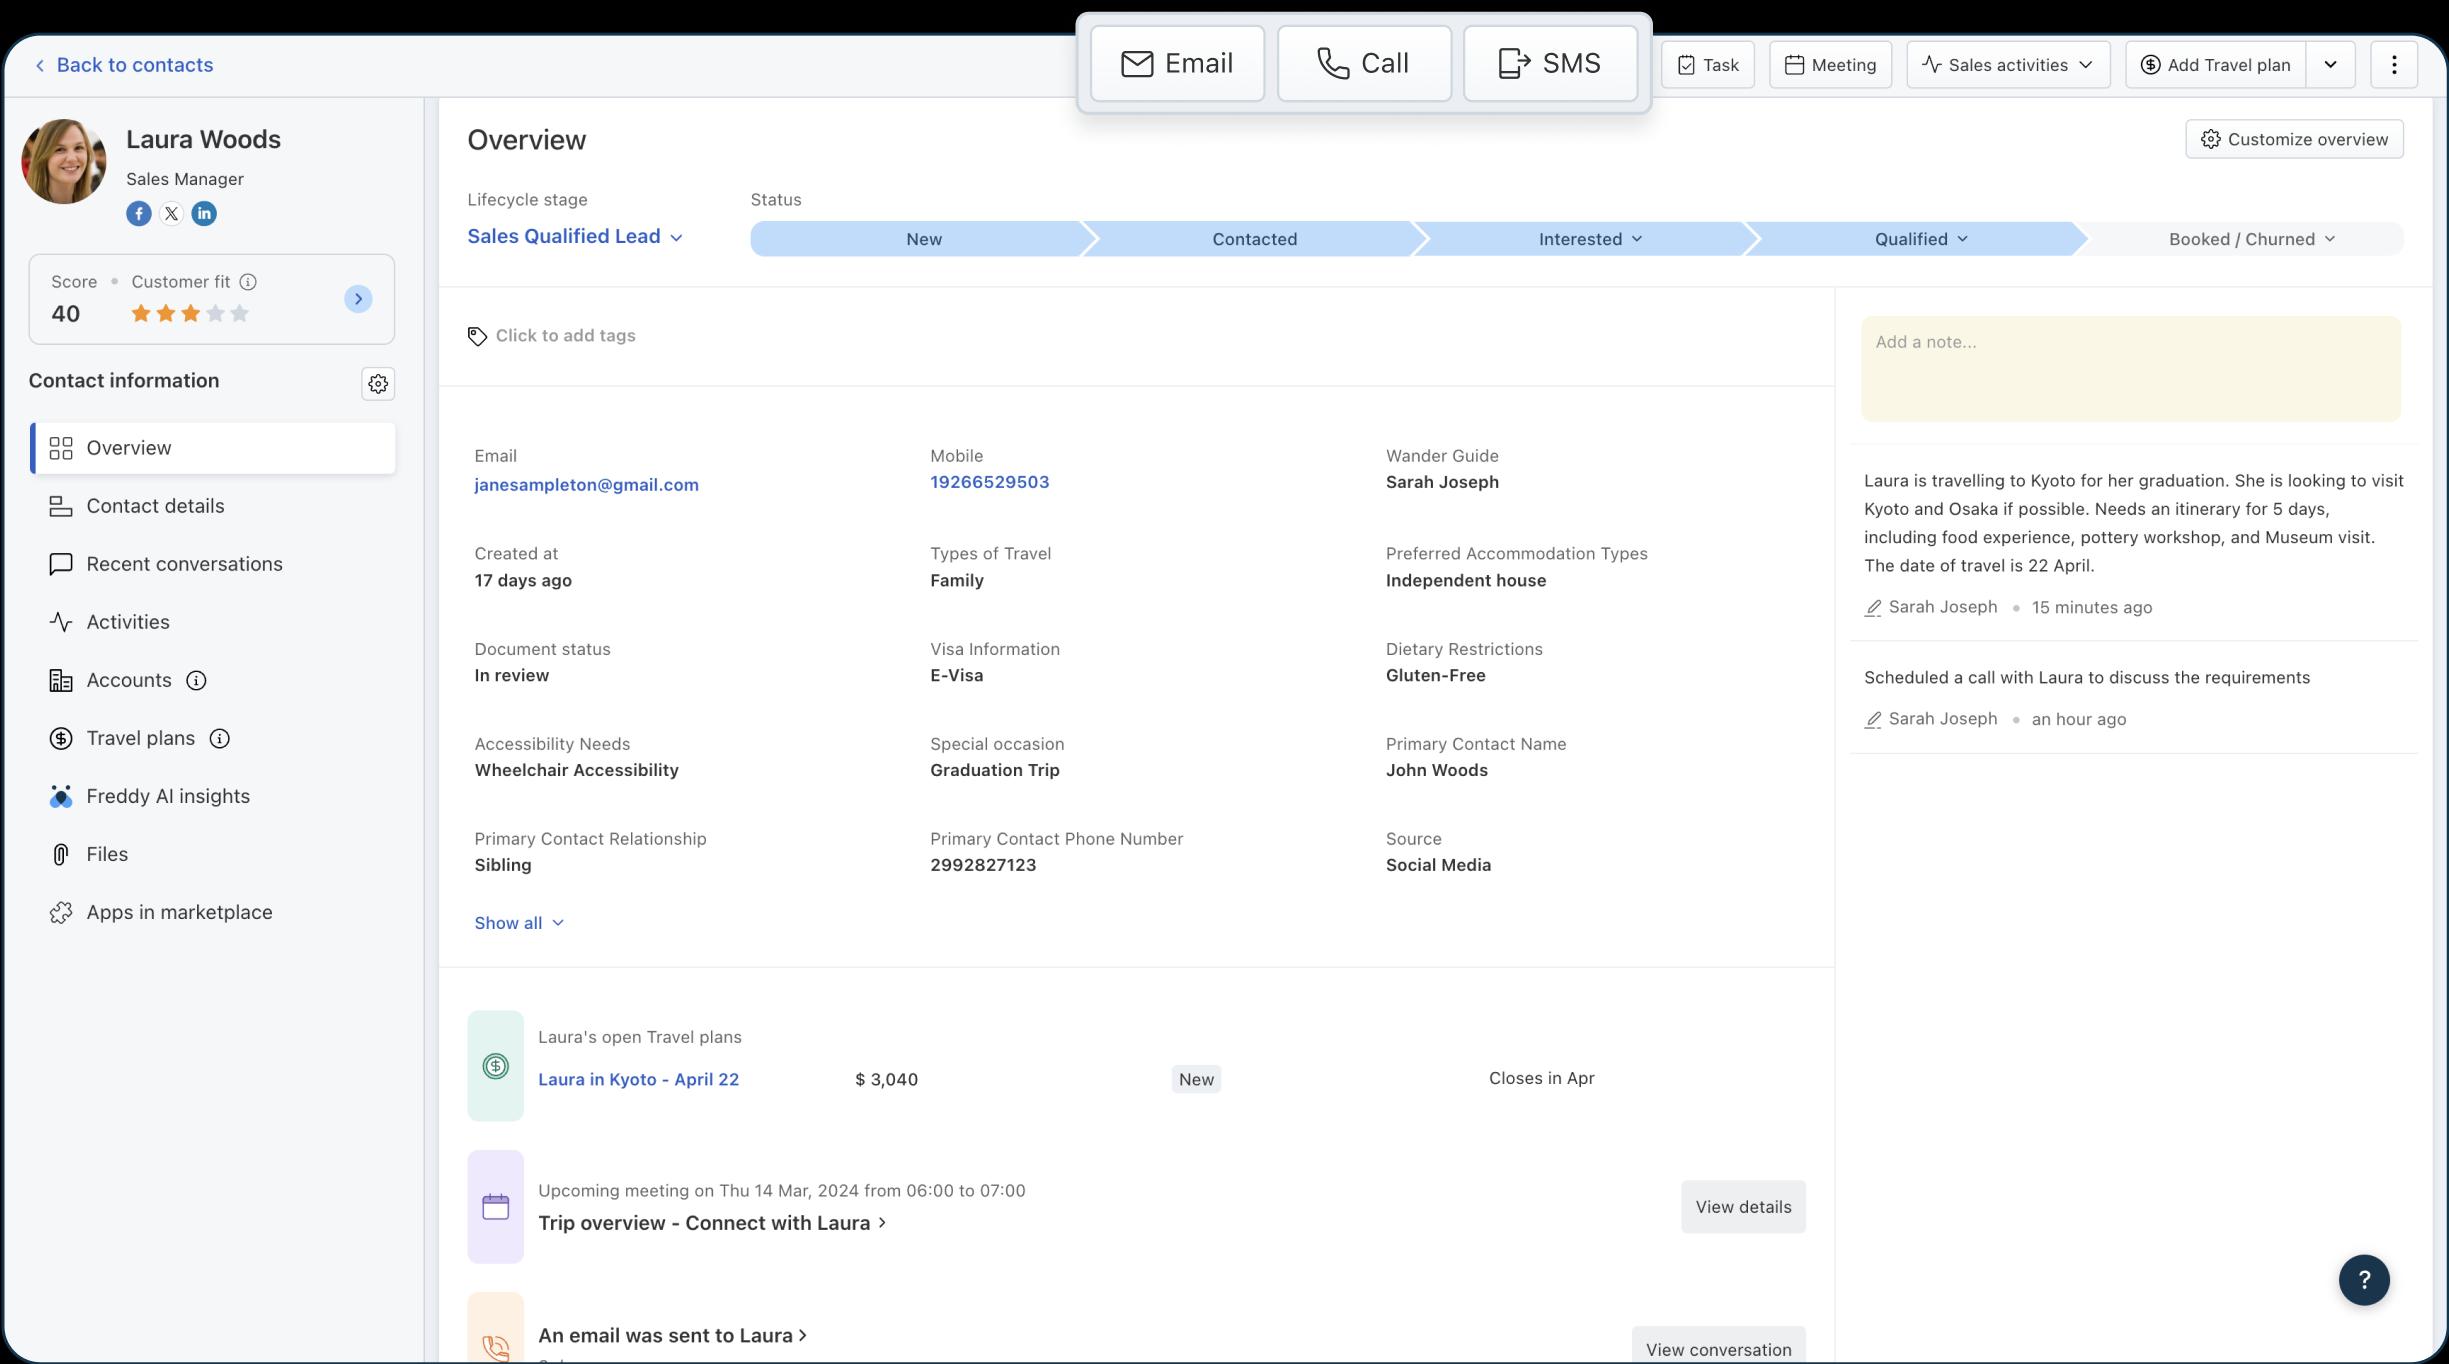Open Qualified status dropdown
Image resolution: width=2449 pixels, height=1364 pixels.
tap(1920, 239)
